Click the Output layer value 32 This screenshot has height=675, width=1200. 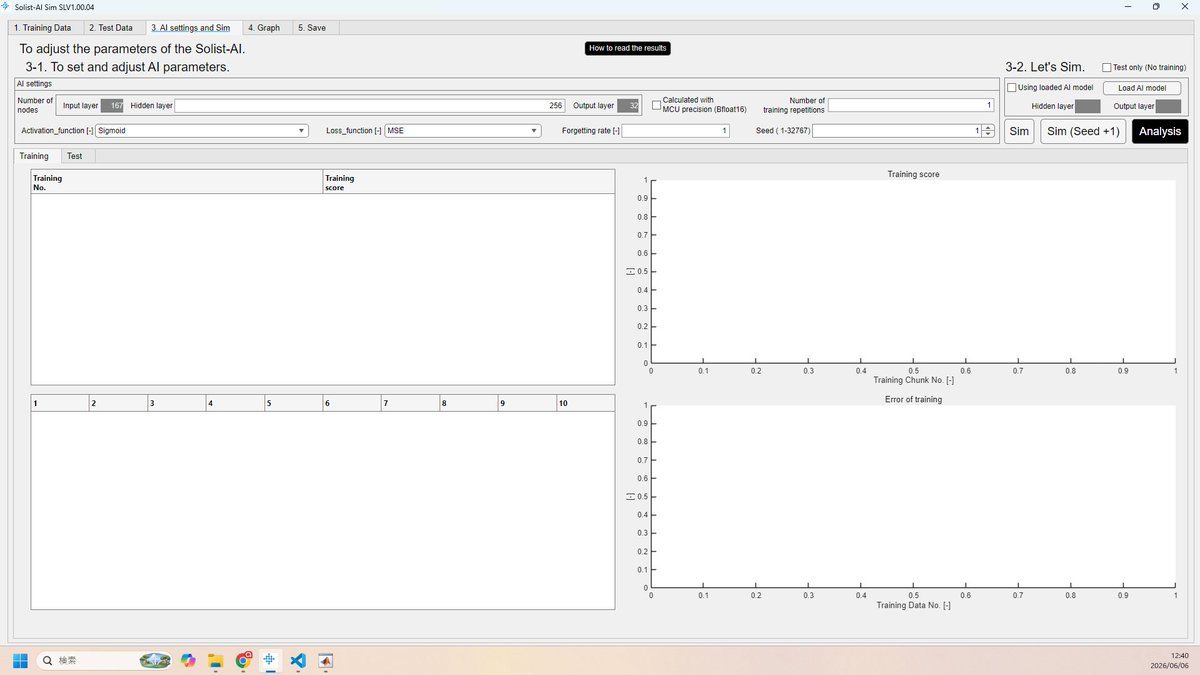tap(629, 105)
